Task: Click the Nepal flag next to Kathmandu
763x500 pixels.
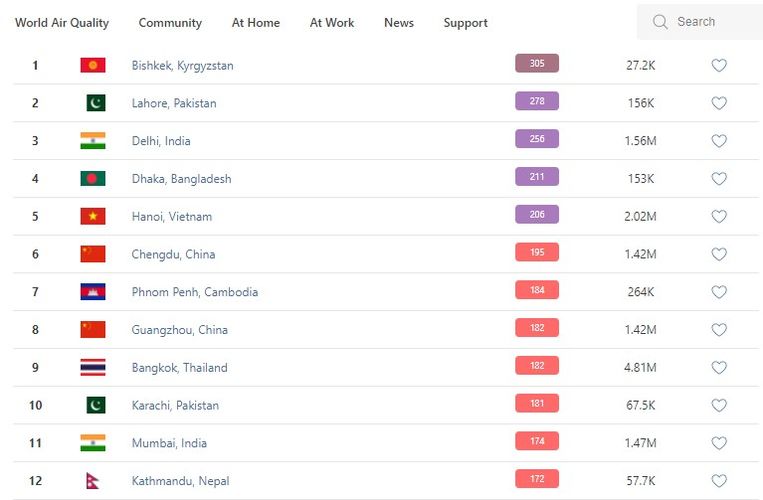Action: coord(93,481)
